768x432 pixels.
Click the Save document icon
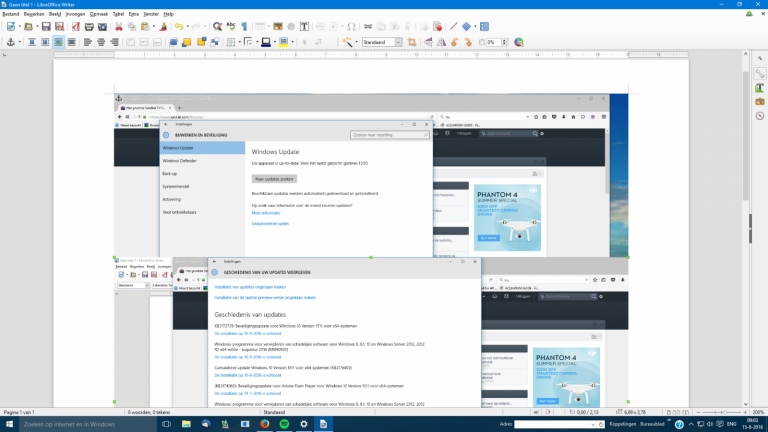click(46, 26)
